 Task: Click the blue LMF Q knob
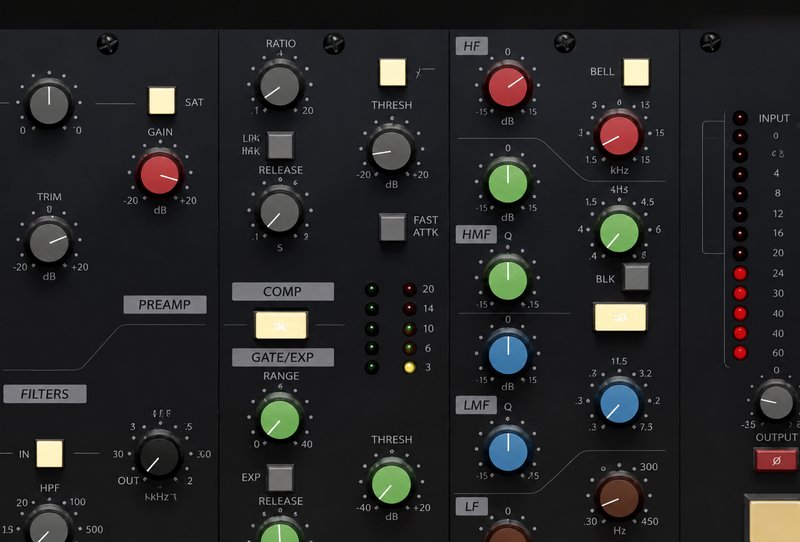508,451
